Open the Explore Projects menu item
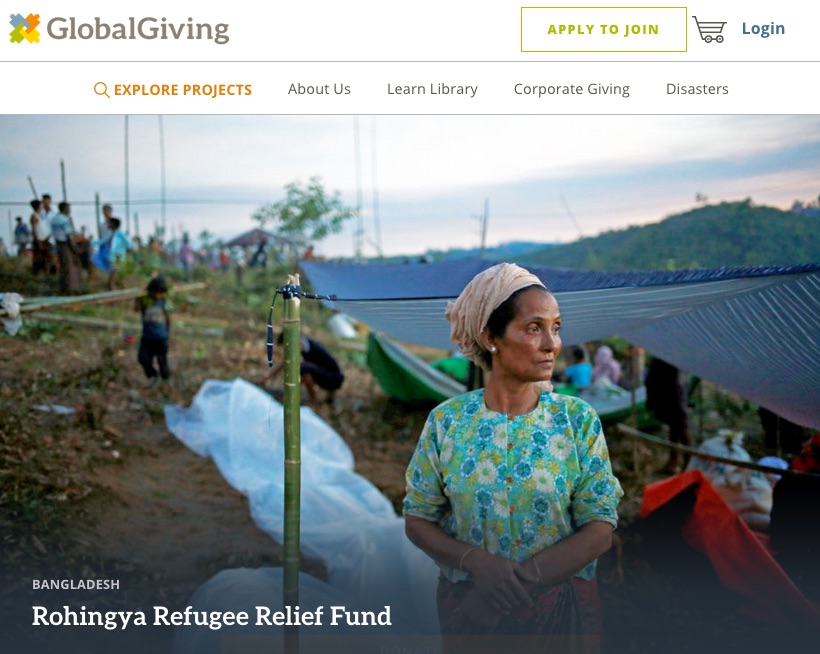The height and width of the screenshot is (654, 820). (183, 90)
